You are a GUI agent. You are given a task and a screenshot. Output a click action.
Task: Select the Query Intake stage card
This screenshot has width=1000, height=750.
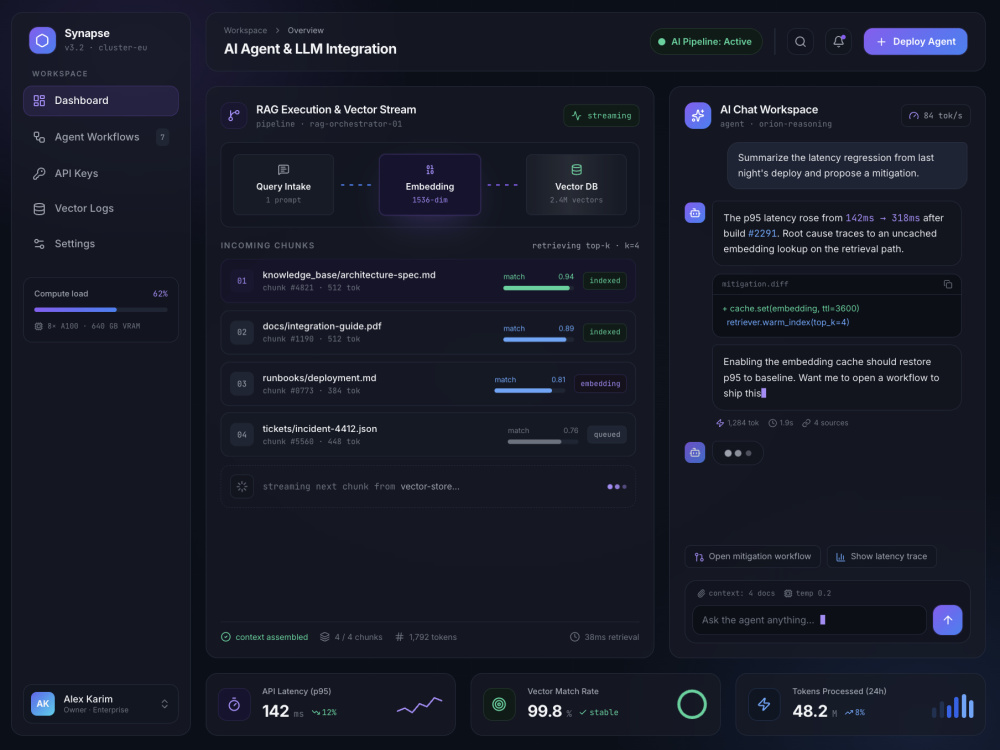(x=283, y=184)
